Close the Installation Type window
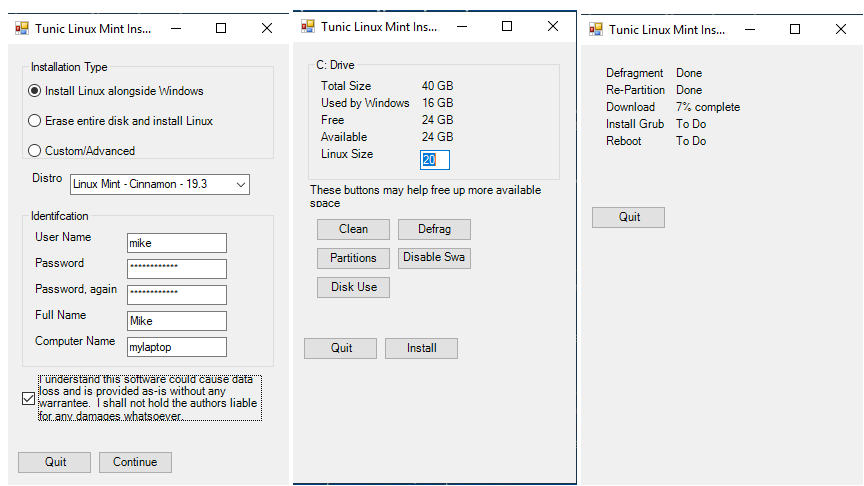Viewport: 864px width, 486px height. (267, 28)
